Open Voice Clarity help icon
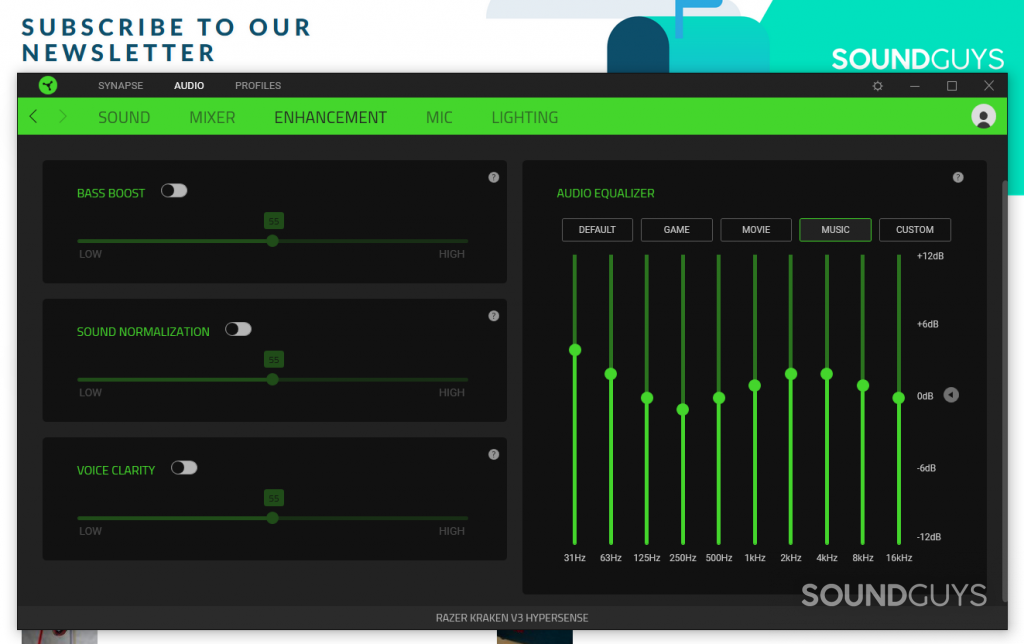This screenshot has height=644, width=1024. tap(494, 454)
